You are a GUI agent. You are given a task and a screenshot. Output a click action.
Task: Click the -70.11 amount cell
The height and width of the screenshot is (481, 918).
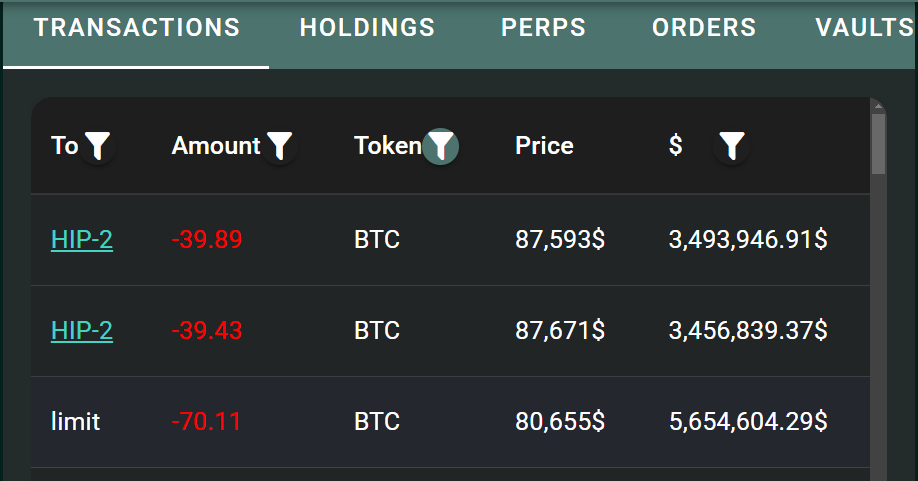(206, 422)
